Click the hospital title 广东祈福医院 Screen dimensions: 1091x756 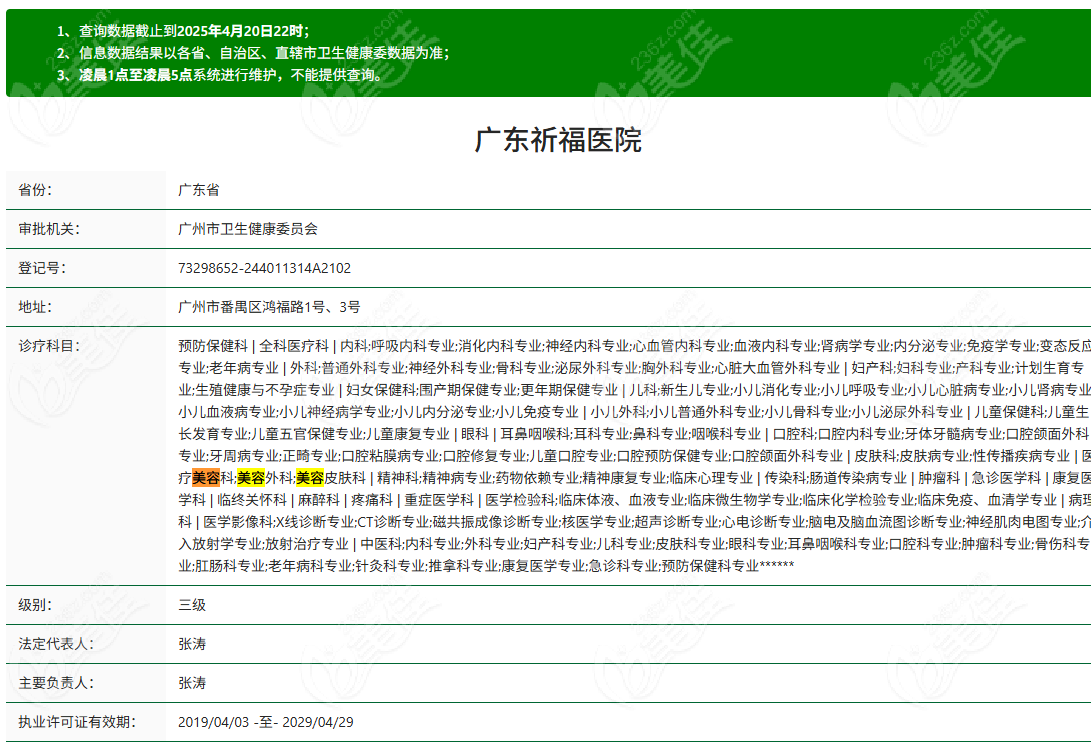pos(558,140)
